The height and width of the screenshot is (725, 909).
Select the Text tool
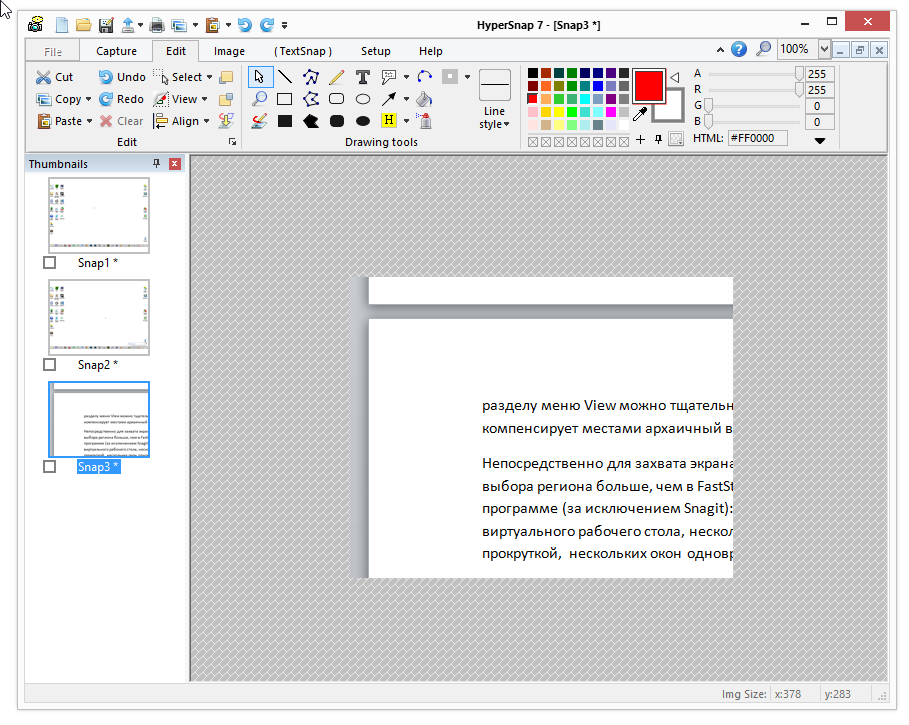click(x=363, y=77)
